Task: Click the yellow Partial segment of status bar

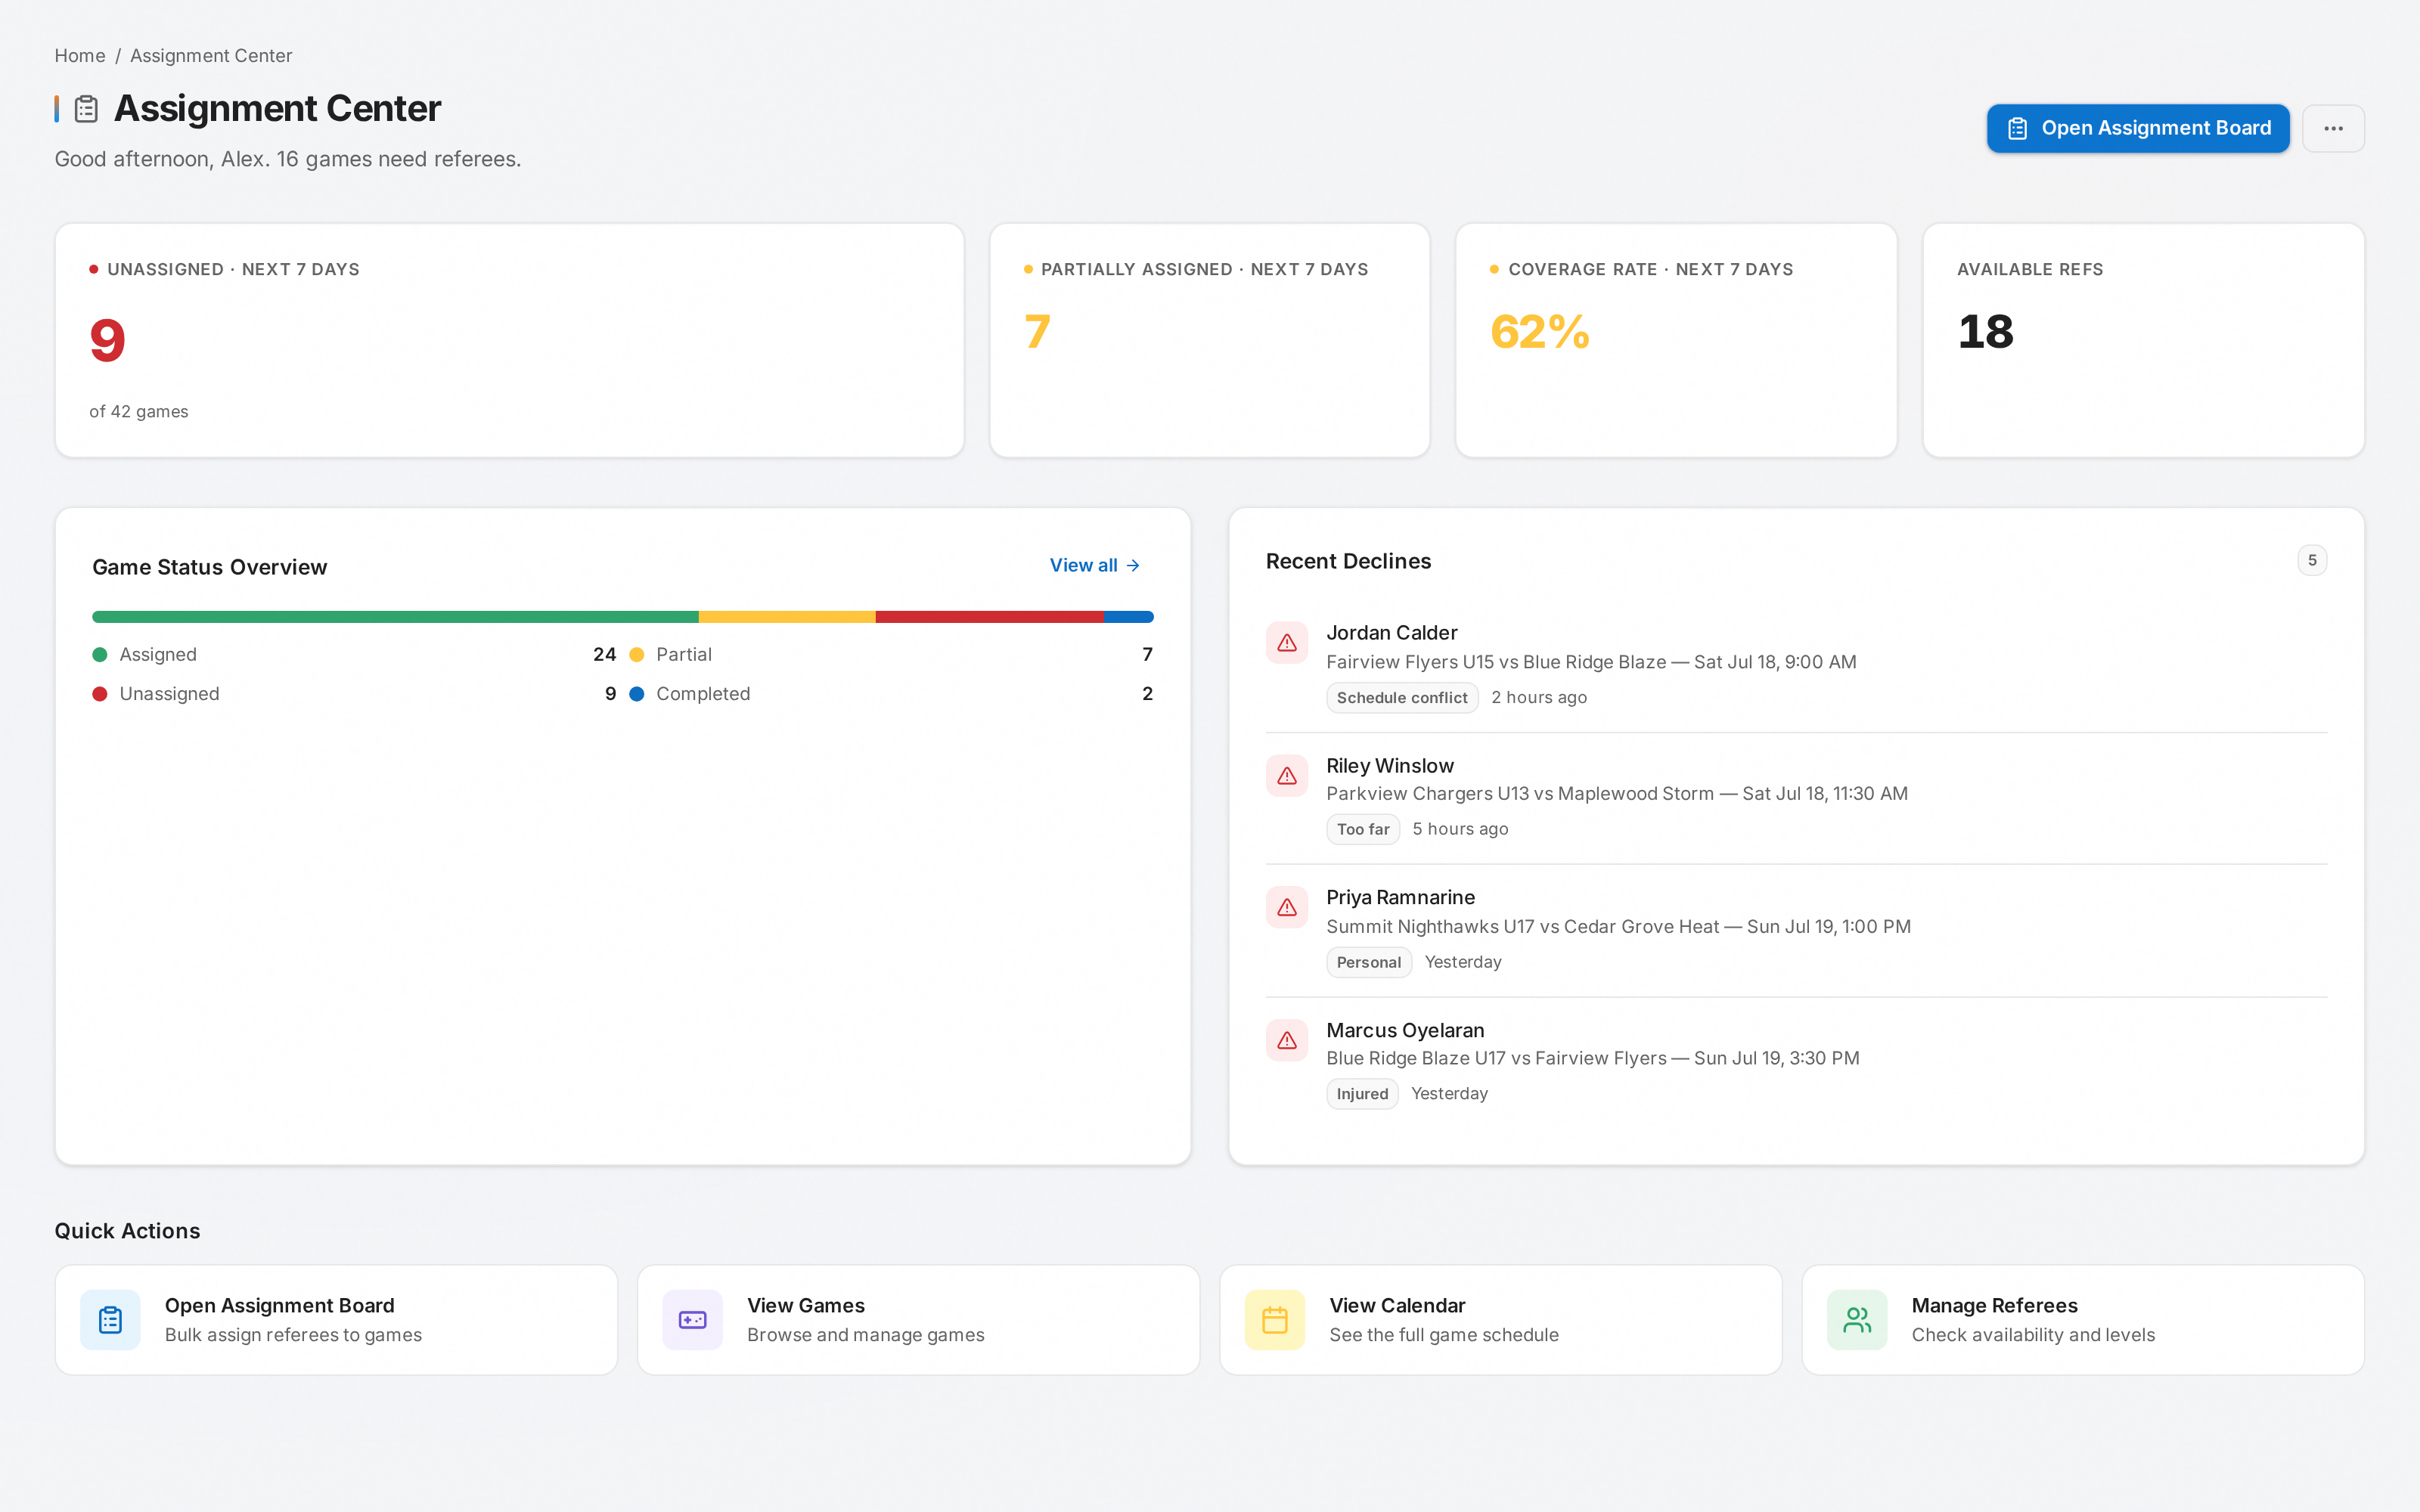Action: coord(787,617)
